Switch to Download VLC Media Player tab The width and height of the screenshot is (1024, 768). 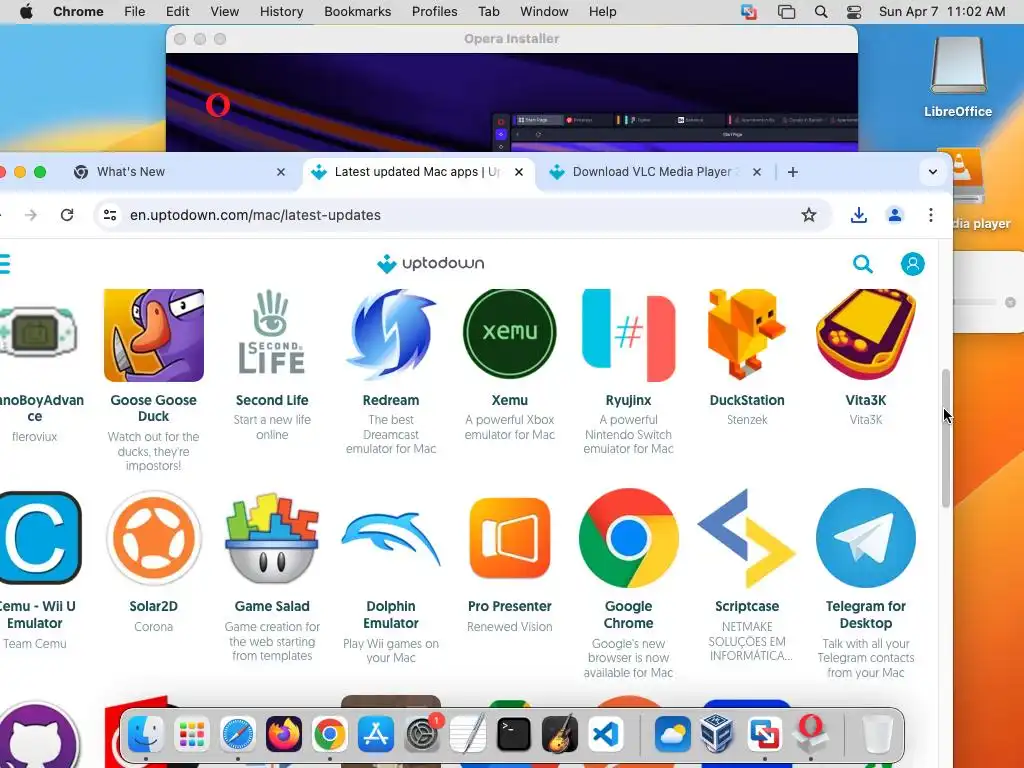click(x=655, y=172)
